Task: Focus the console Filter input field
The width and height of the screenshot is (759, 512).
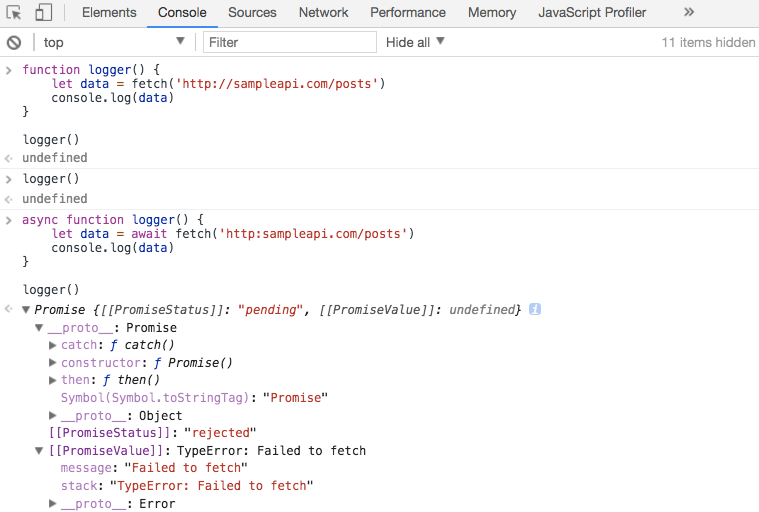Action: tap(289, 43)
